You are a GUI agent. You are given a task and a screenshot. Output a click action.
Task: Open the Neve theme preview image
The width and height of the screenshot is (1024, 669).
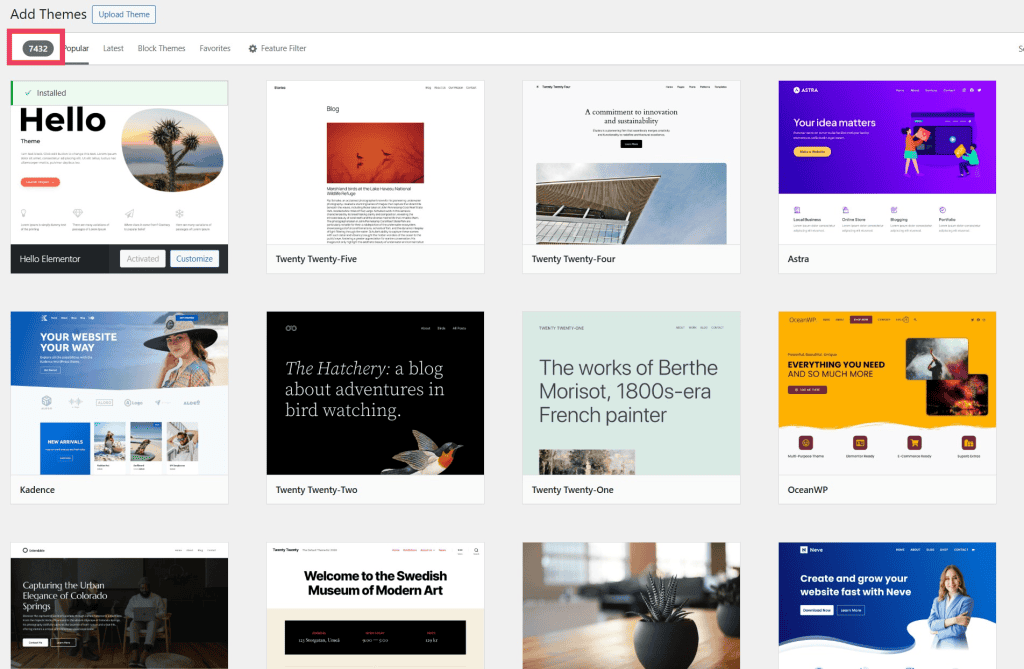coord(888,606)
